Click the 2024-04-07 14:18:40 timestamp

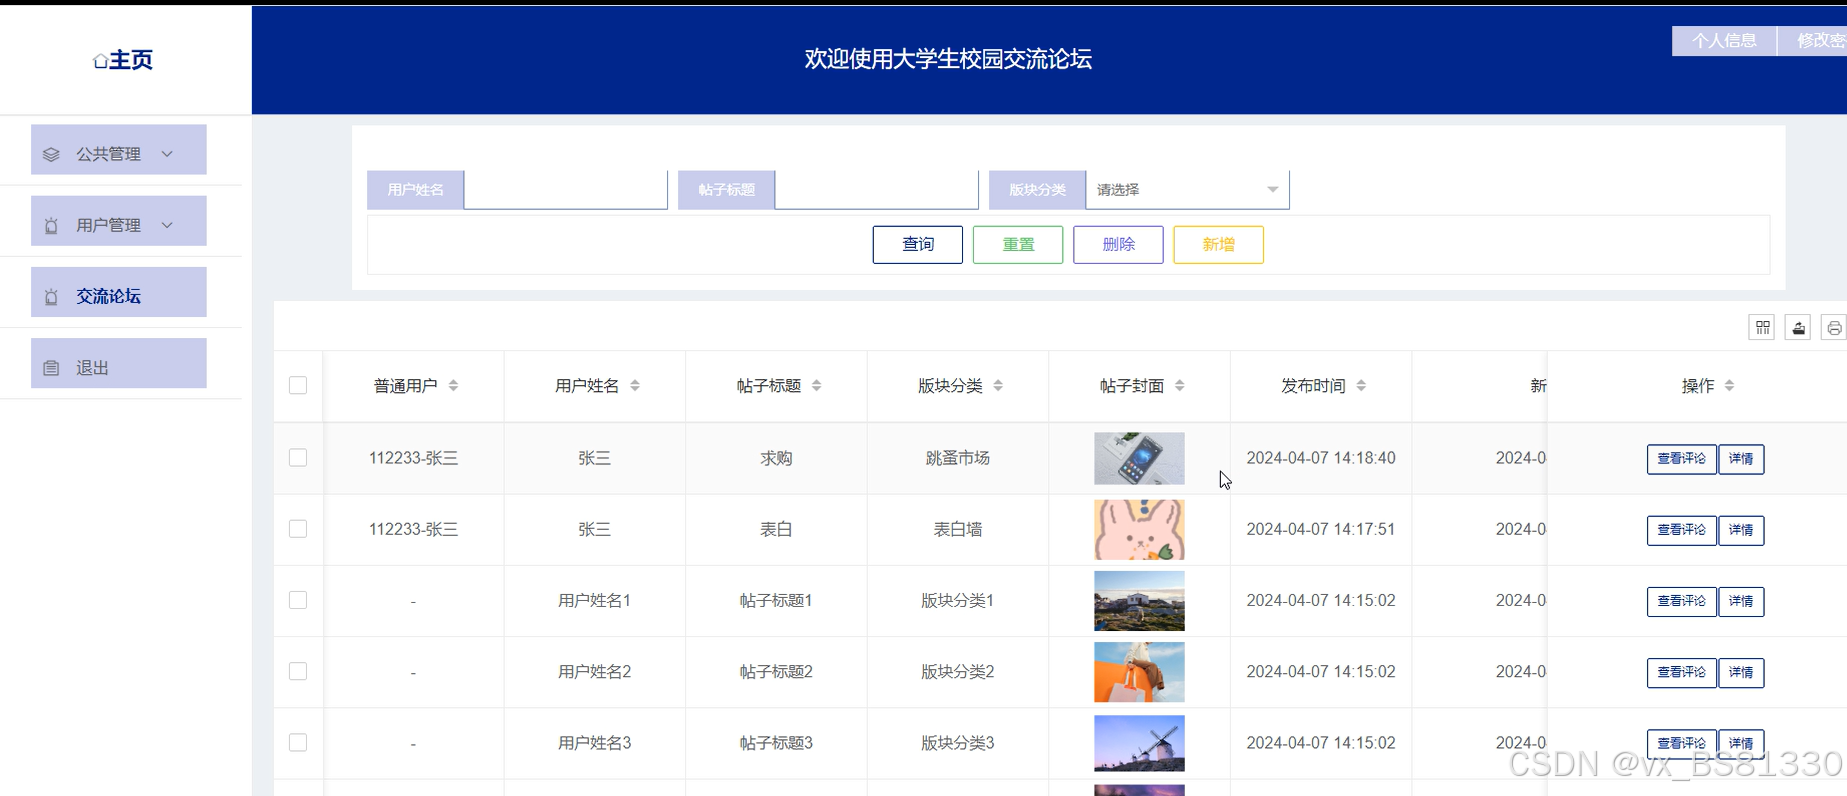pyautogui.click(x=1321, y=458)
